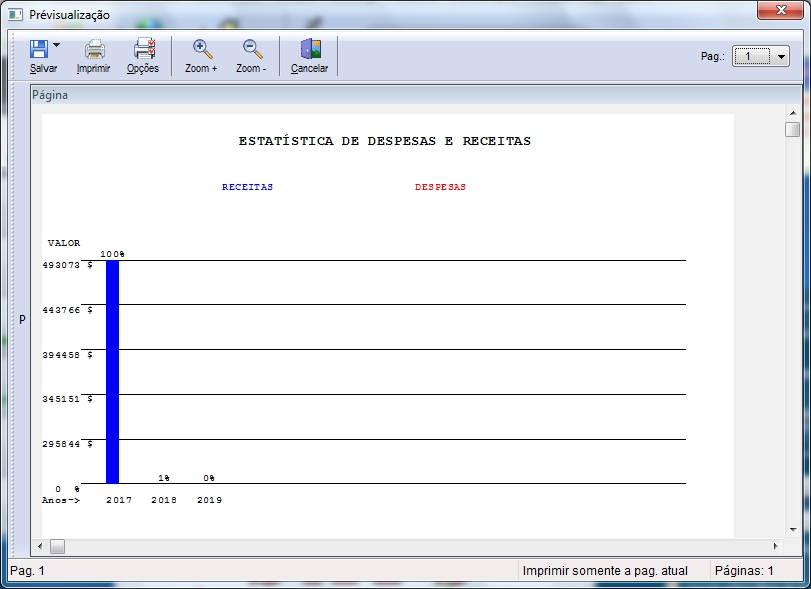Click the Cancelar door icon
This screenshot has height=589, width=811.
tap(310, 49)
